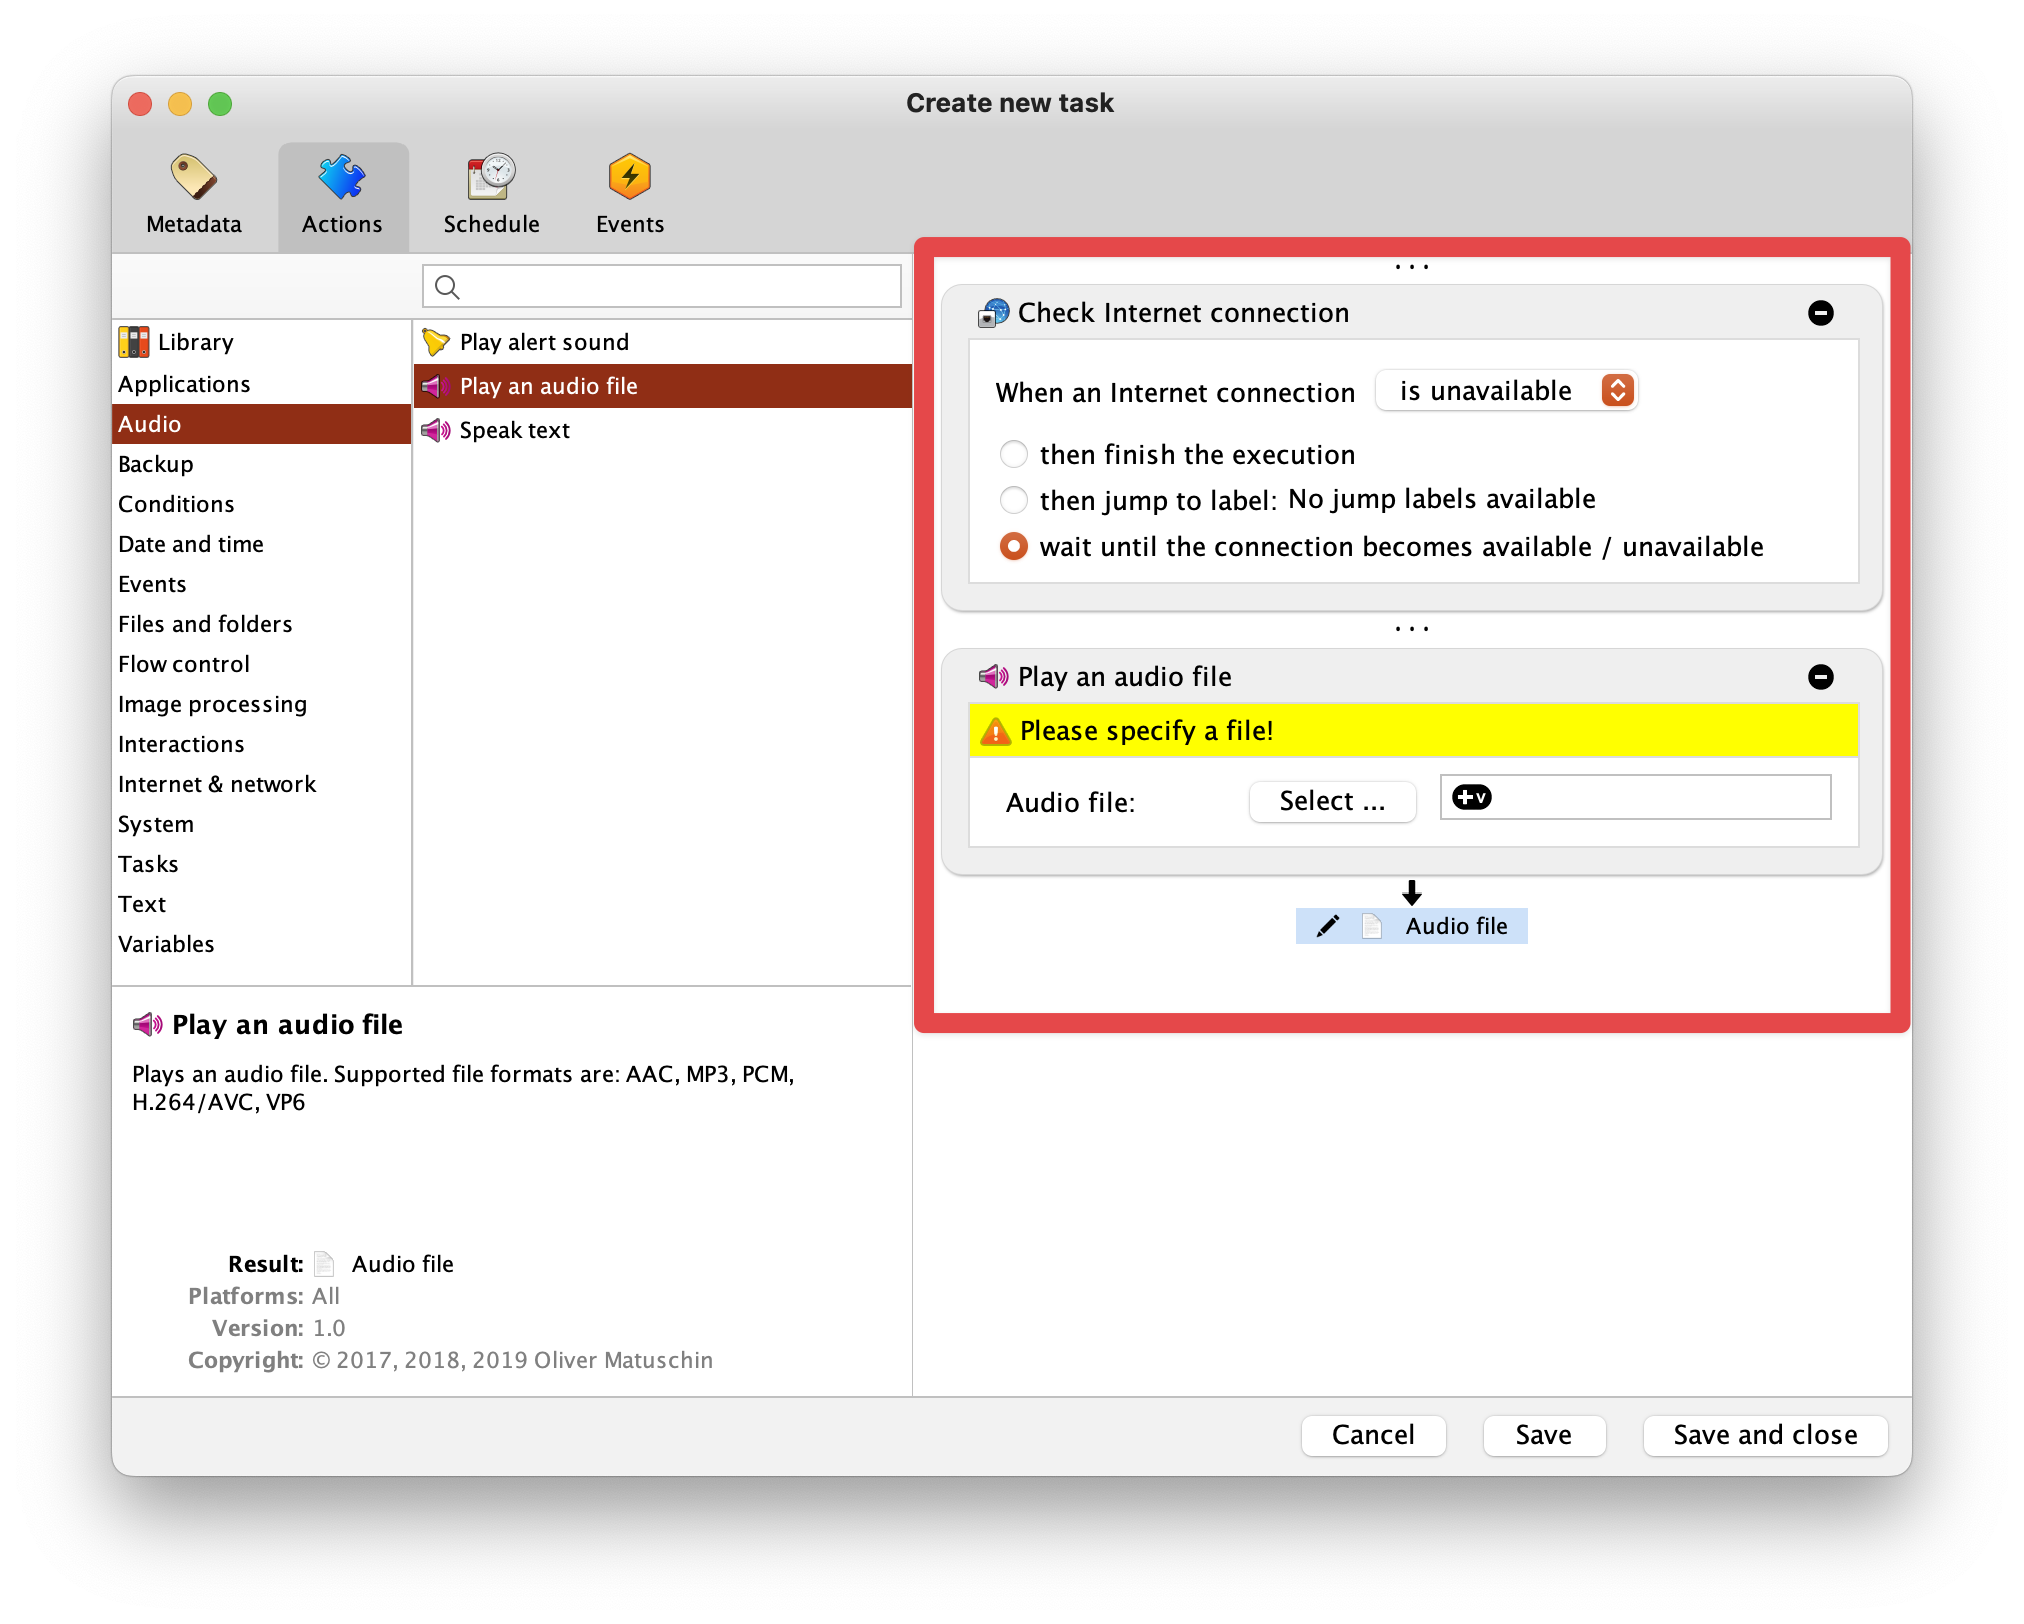Select 'wait until the connection becomes available' option
2024x1624 pixels.
point(1013,546)
